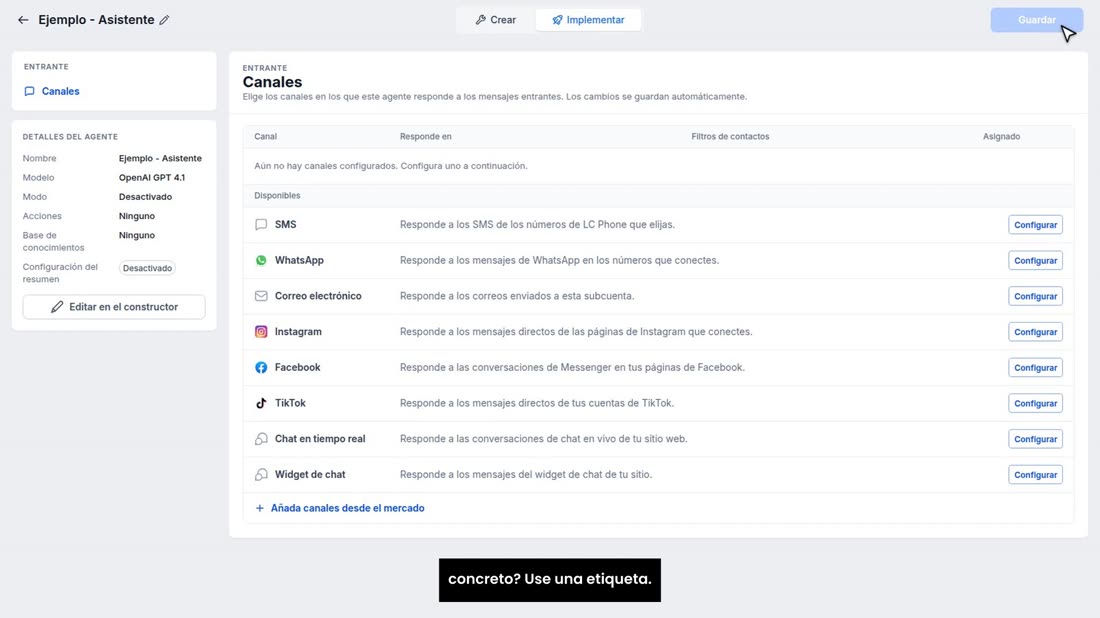Image resolution: width=1100 pixels, height=618 pixels.
Task: Click the WhatsApp channel name
Action: point(299,260)
